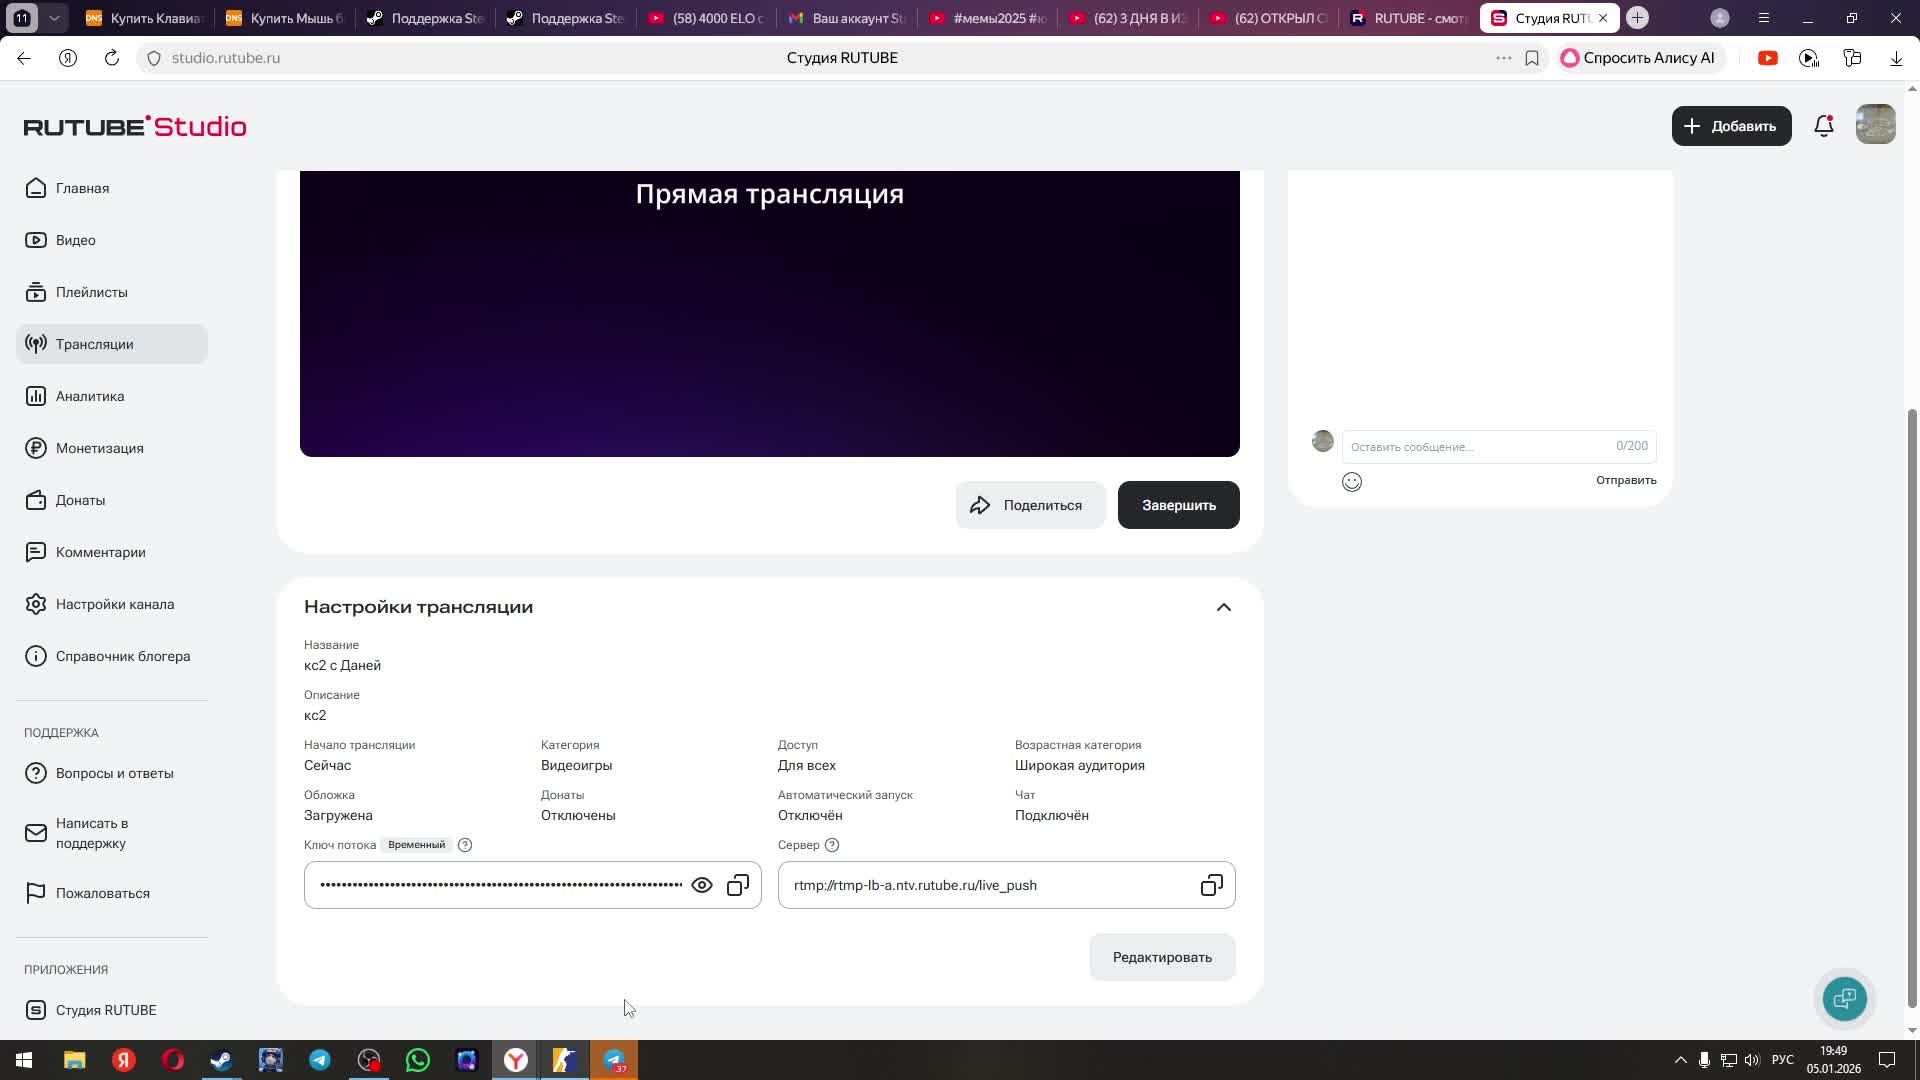Image resolution: width=1920 pixels, height=1080 pixels.
Task: Click Написать в поддержку
Action: pyautogui.click(x=112, y=833)
